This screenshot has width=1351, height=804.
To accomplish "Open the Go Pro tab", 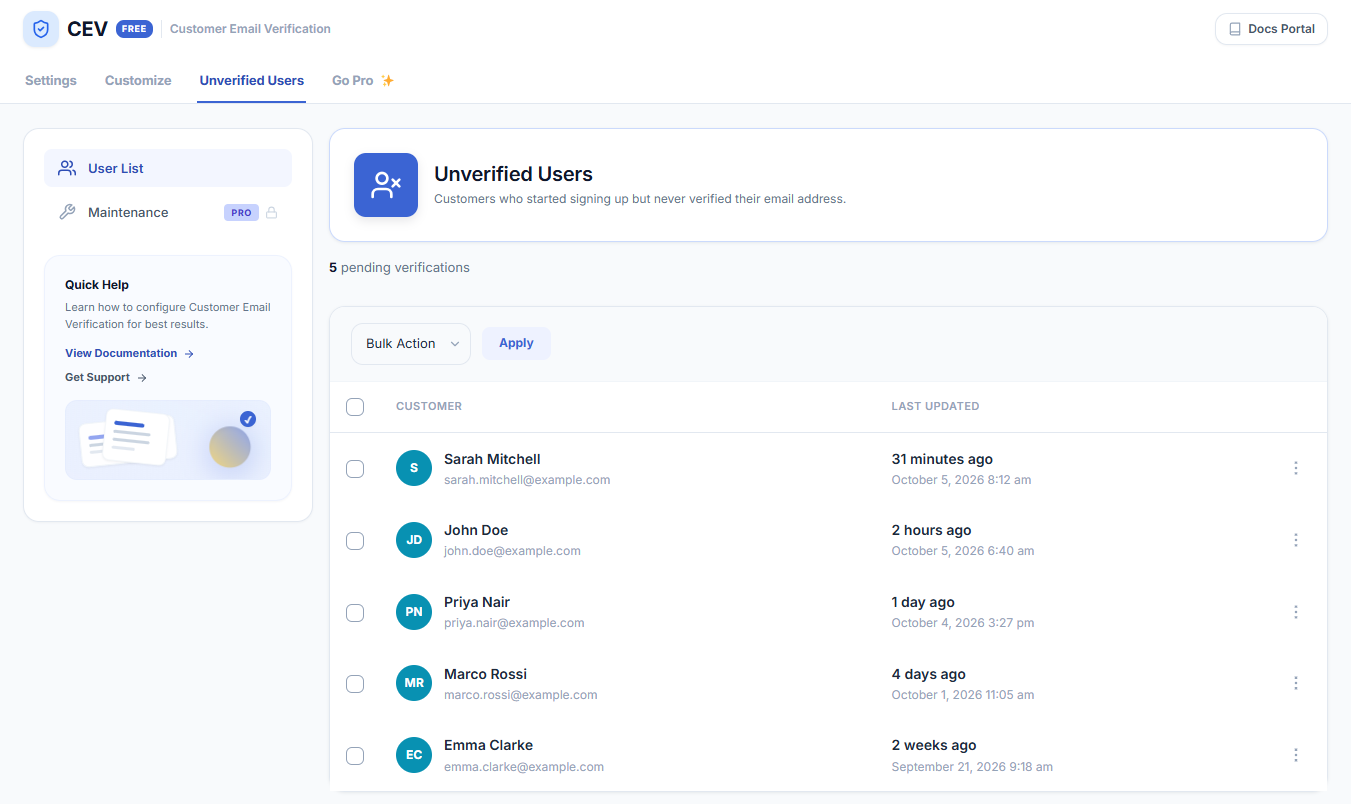I will 363,80.
